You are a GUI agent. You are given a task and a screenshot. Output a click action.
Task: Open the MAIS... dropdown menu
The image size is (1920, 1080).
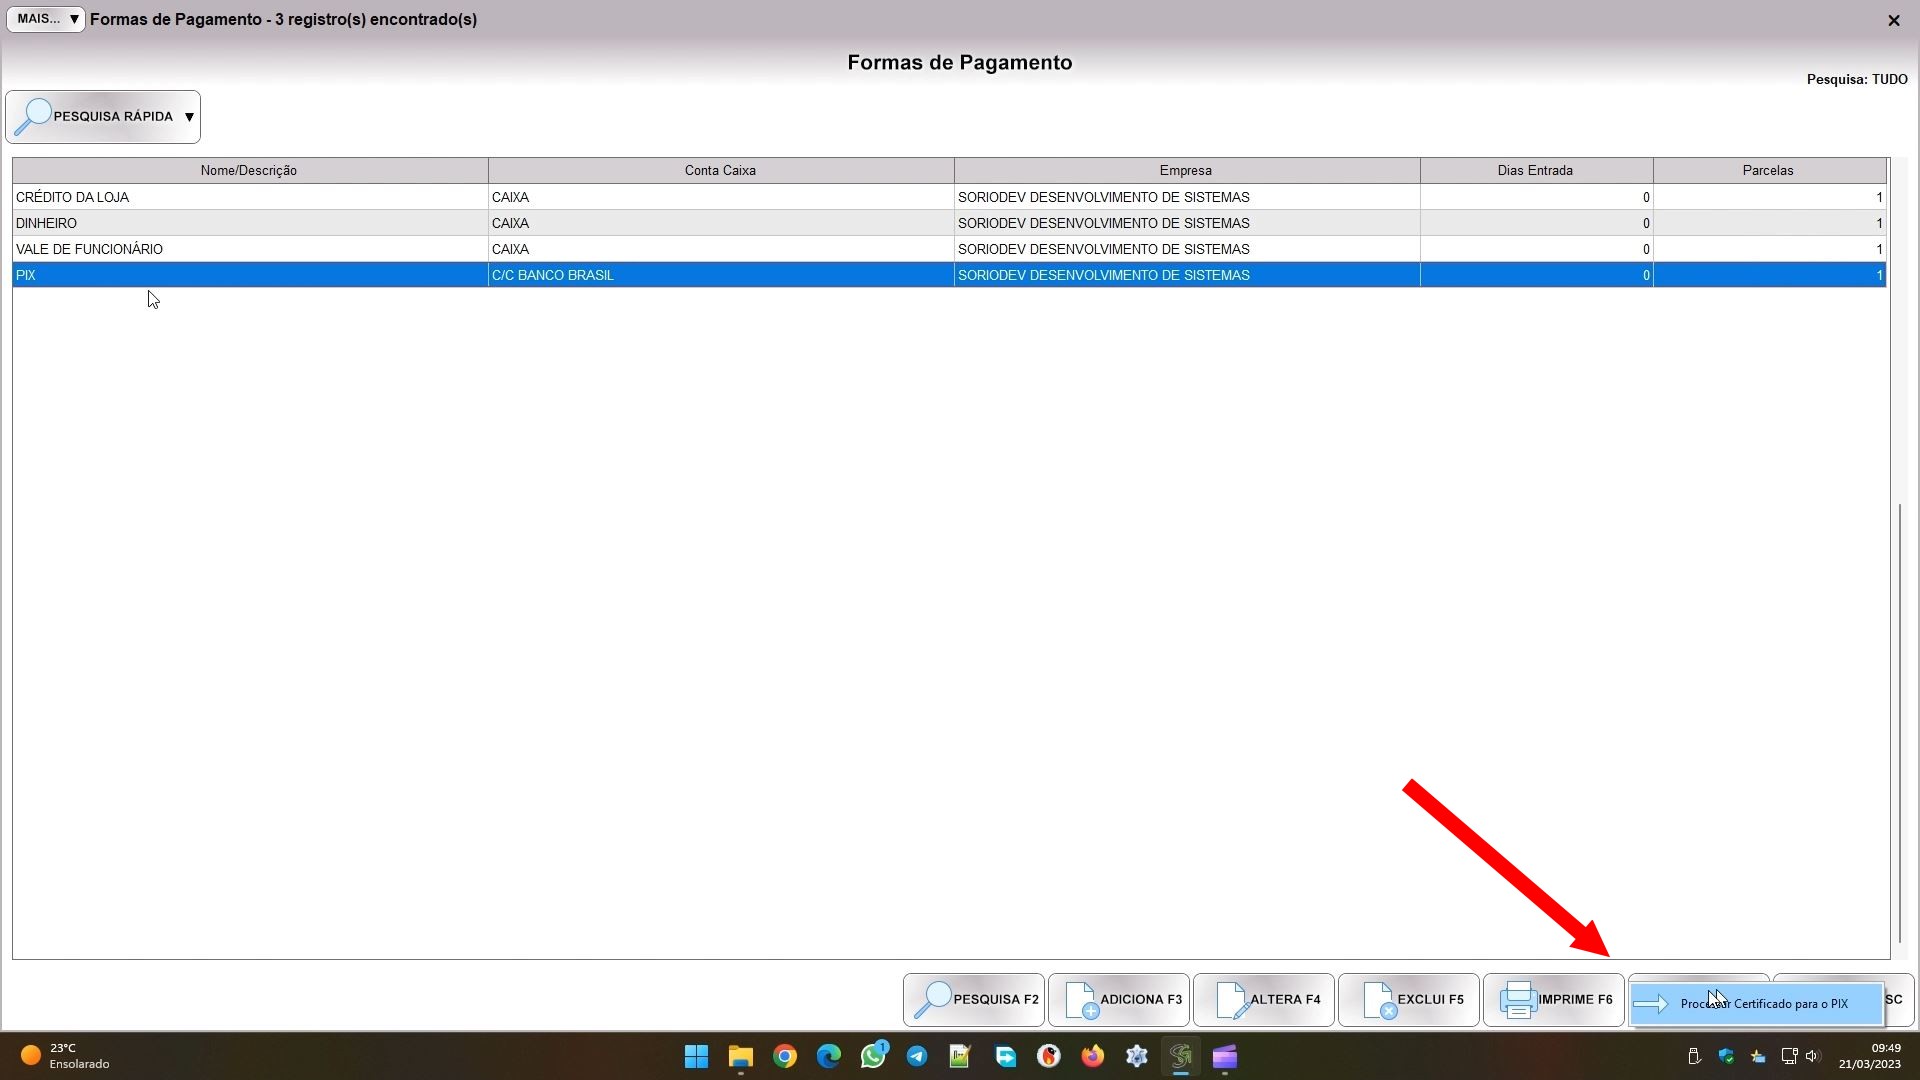coord(46,19)
